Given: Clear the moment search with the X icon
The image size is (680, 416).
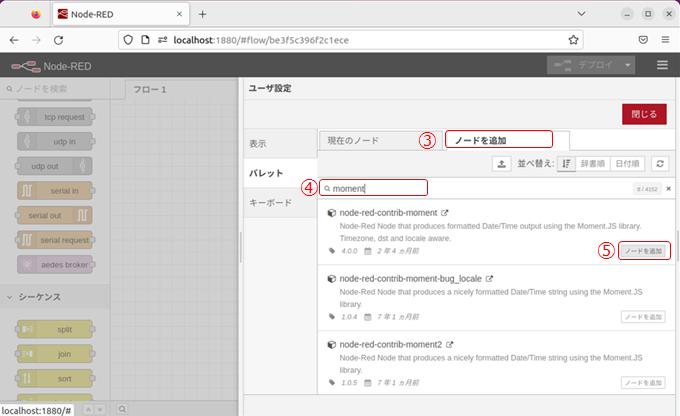Looking at the screenshot, I should tap(668, 188).
